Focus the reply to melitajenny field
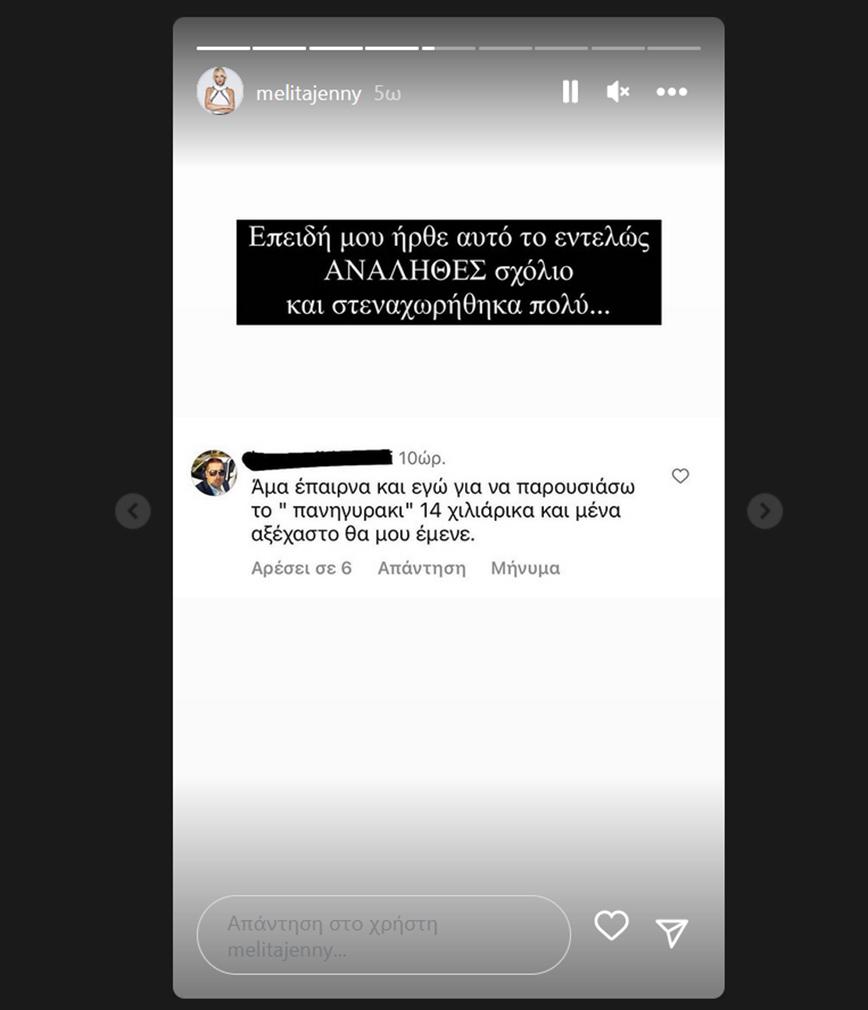Image resolution: width=868 pixels, height=1010 pixels. (x=384, y=935)
